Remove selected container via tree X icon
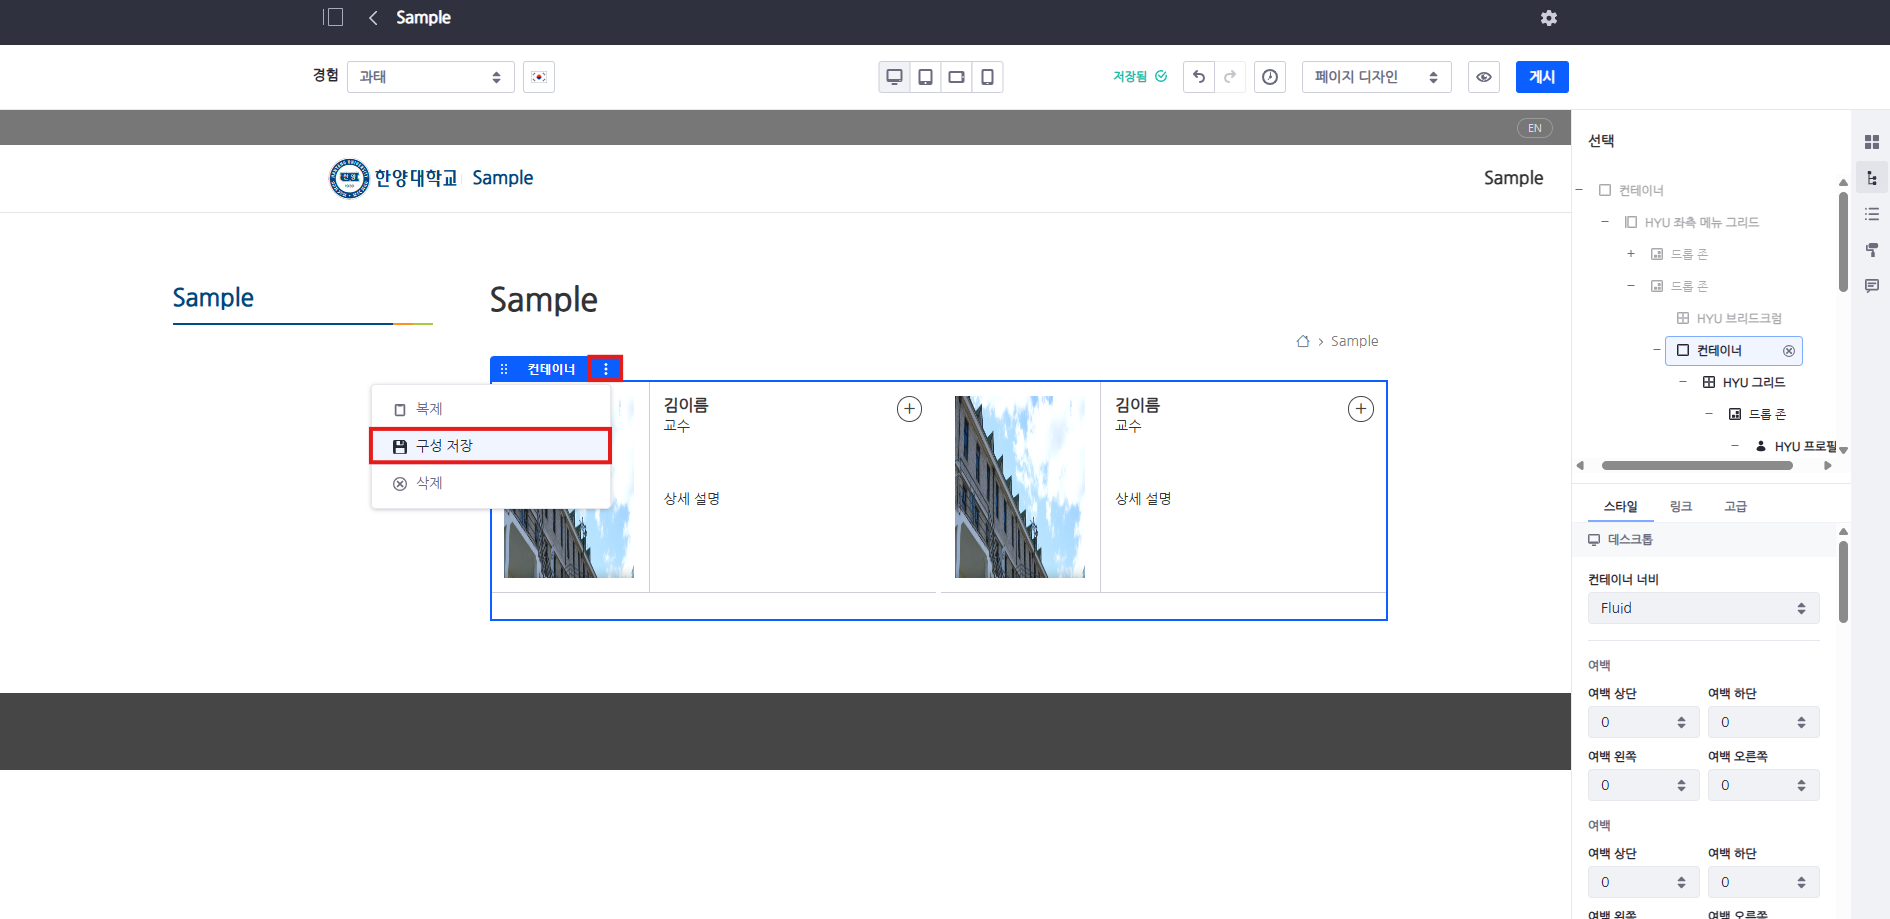The width and height of the screenshot is (1890, 919). 1789,351
